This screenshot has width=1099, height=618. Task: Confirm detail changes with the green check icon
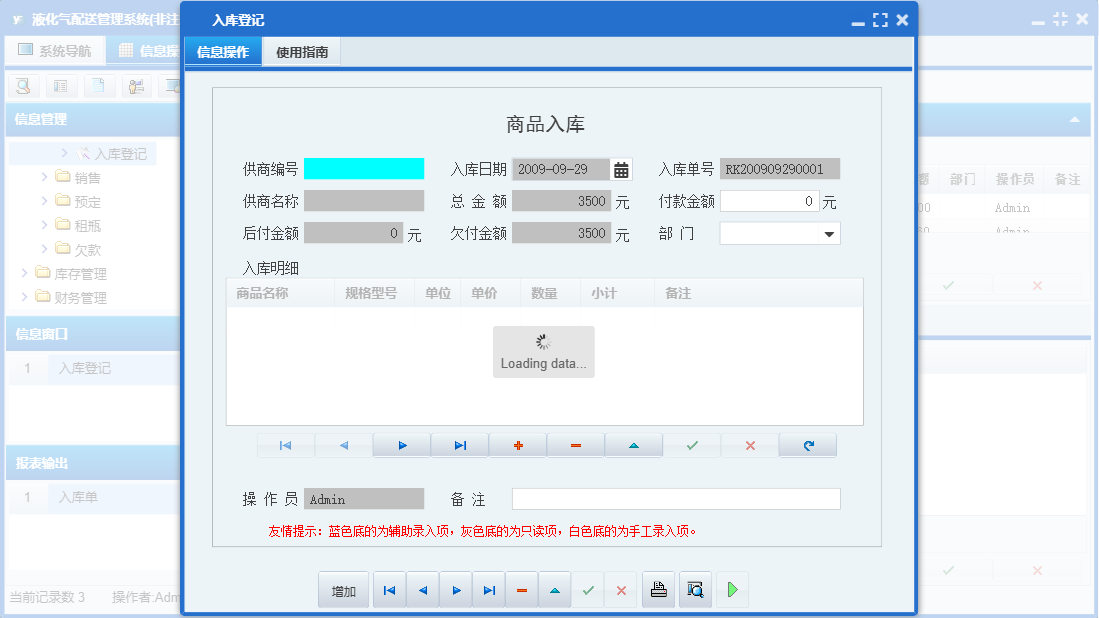click(x=692, y=445)
